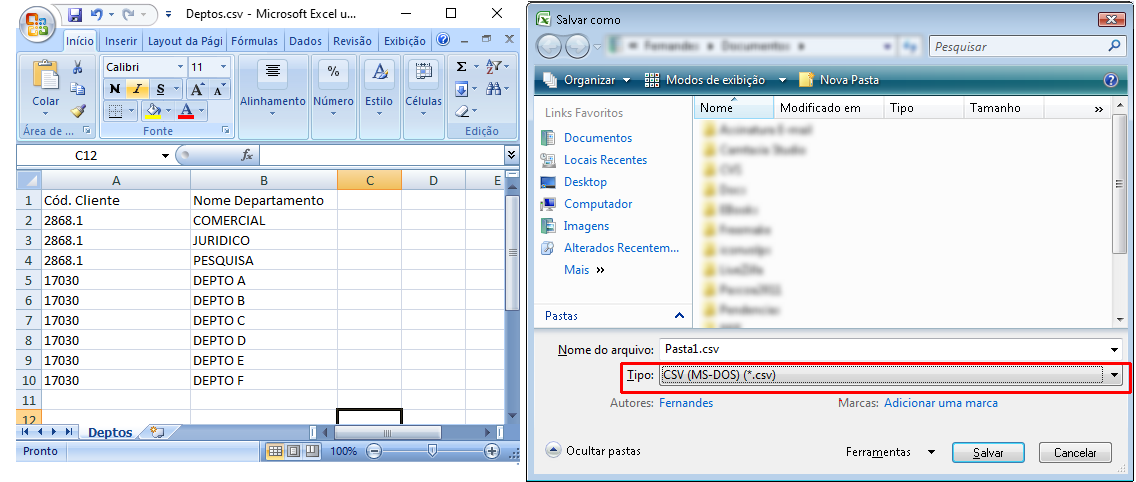Screen dimensions: 1136x482
Task: Toggle italic formatting I button
Action: (137, 89)
